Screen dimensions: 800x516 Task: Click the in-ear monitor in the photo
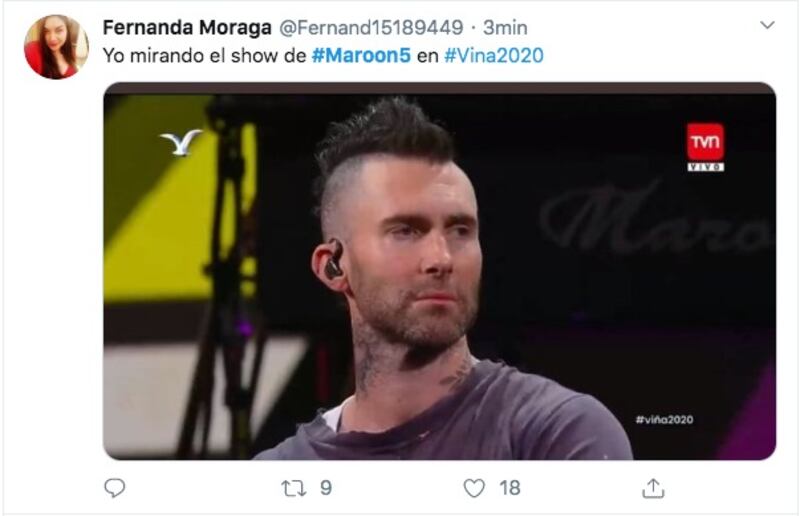(x=334, y=261)
